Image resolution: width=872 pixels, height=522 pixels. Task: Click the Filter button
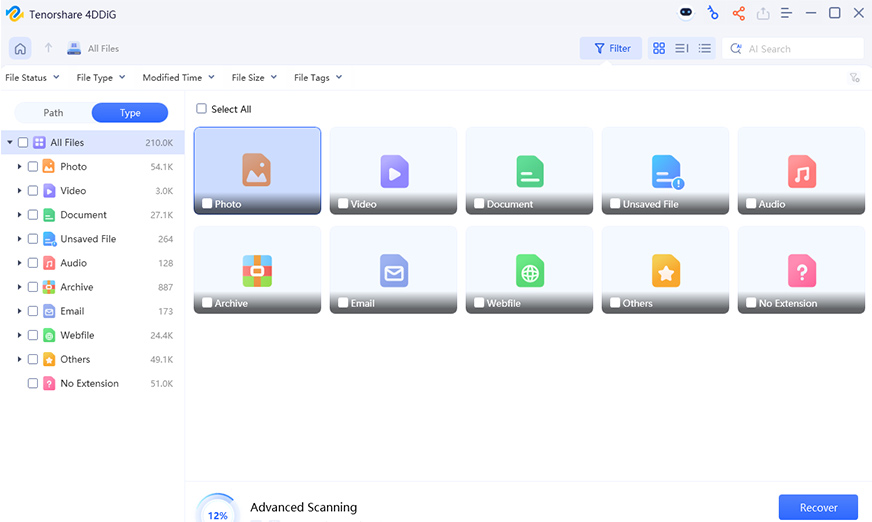pyautogui.click(x=611, y=48)
